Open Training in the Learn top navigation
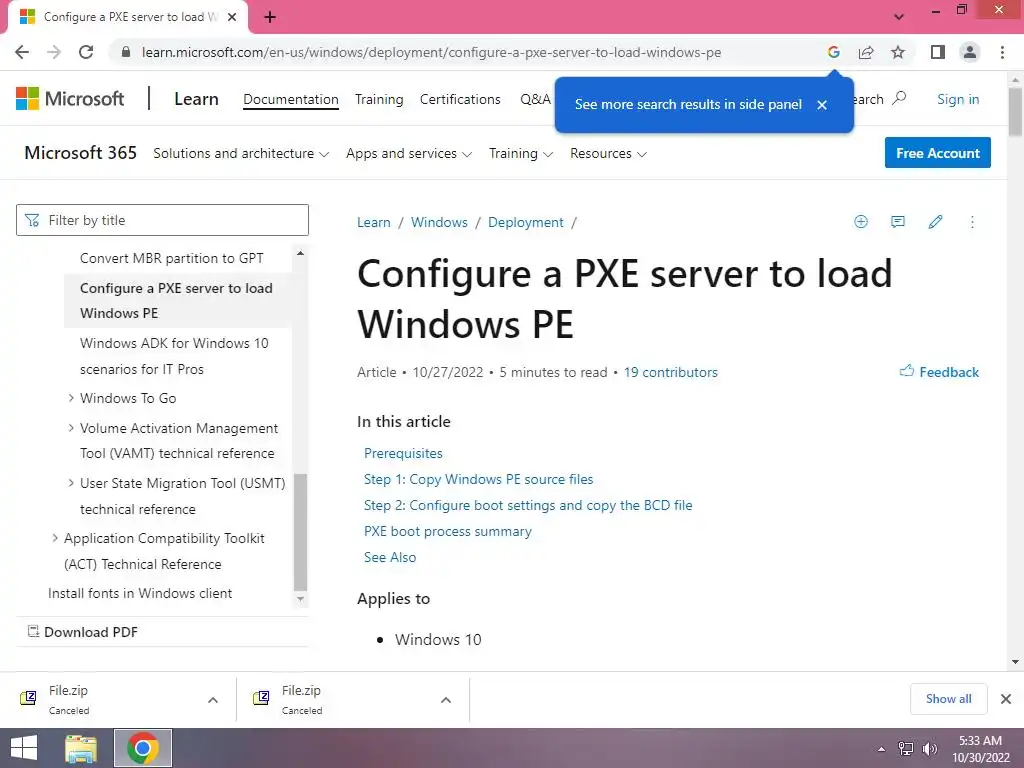Viewport: 1024px width, 768px height. (379, 99)
